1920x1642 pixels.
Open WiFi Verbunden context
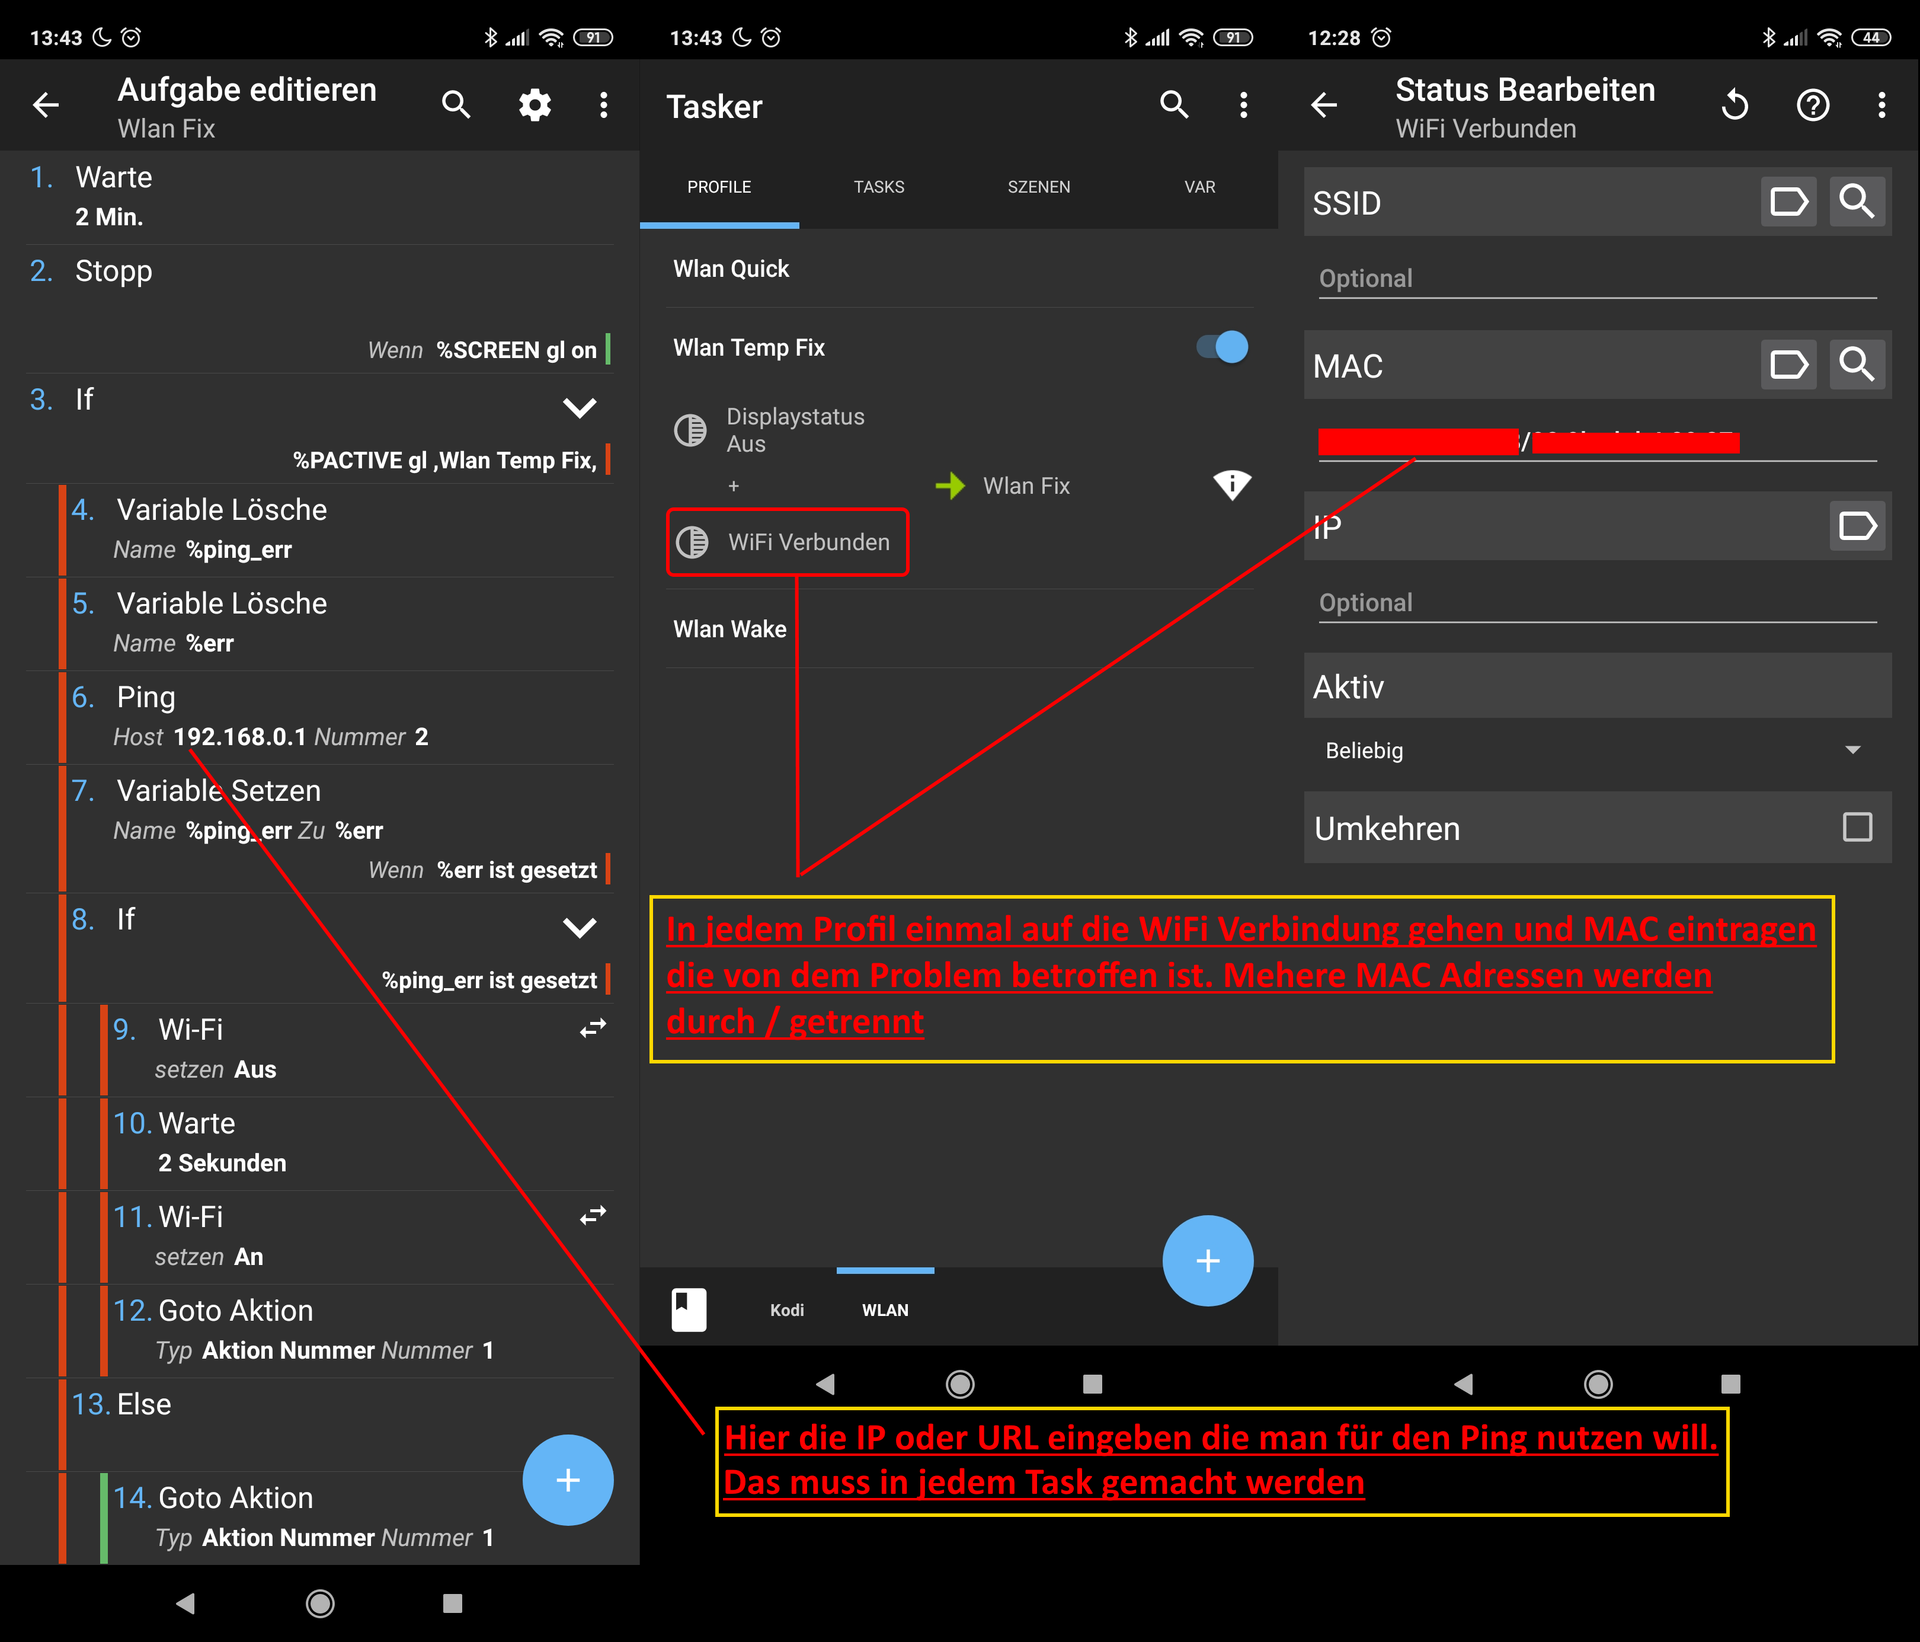click(x=808, y=542)
